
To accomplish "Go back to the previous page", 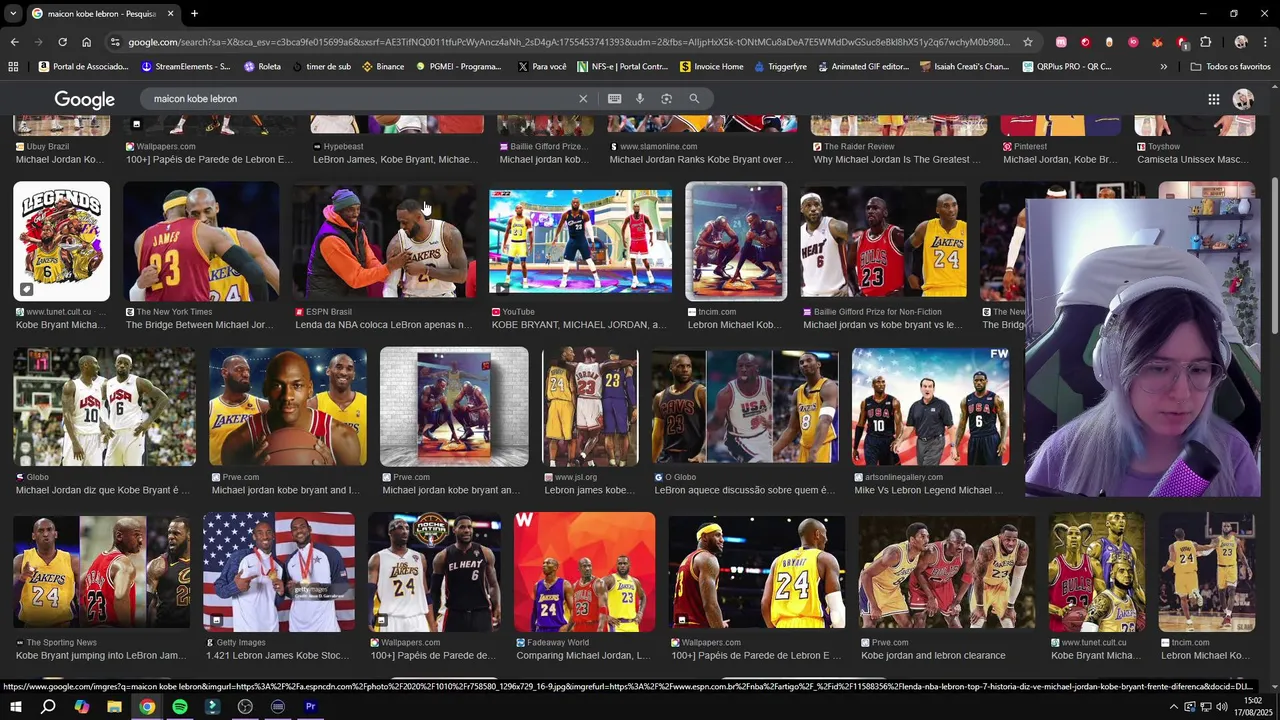I will (x=14, y=42).
